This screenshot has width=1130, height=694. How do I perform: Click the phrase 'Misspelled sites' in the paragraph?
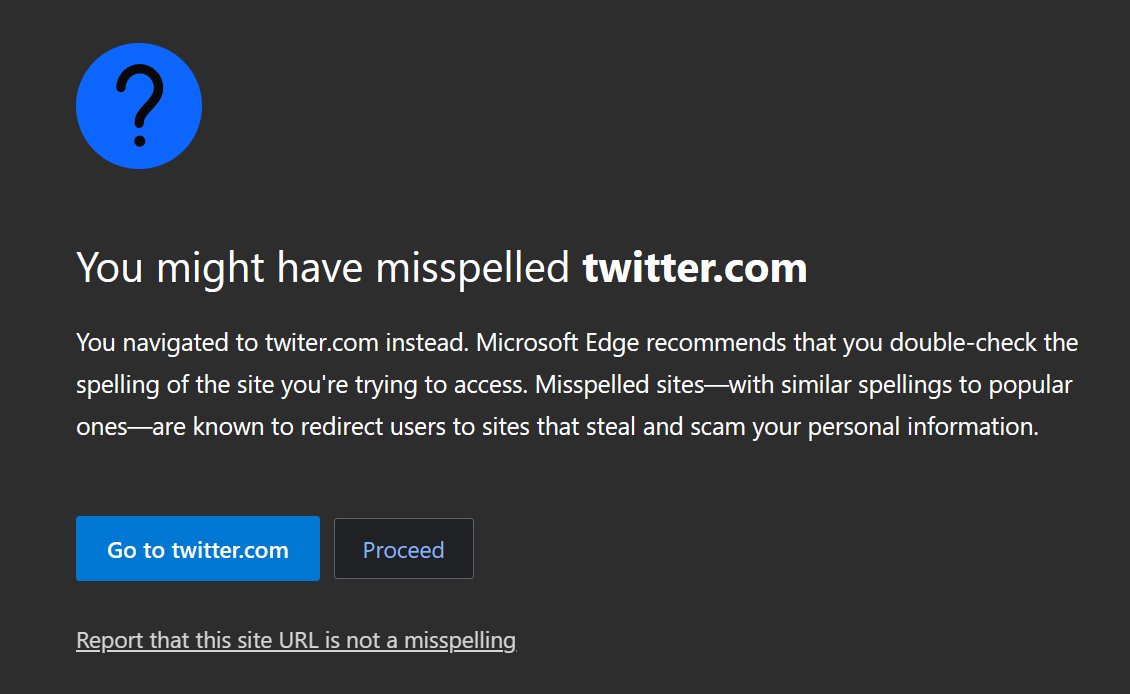pyautogui.click(x=619, y=384)
